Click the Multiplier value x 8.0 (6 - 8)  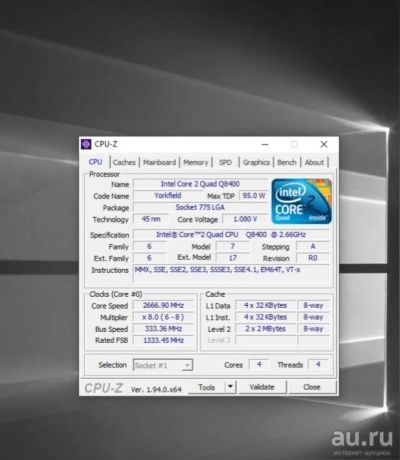(x=163, y=317)
